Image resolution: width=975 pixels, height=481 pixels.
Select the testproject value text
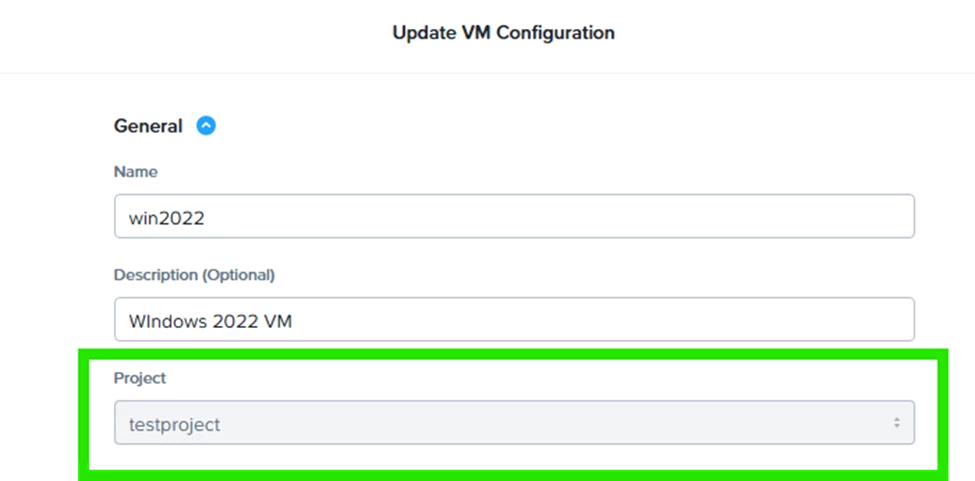pyautogui.click(x=174, y=424)
